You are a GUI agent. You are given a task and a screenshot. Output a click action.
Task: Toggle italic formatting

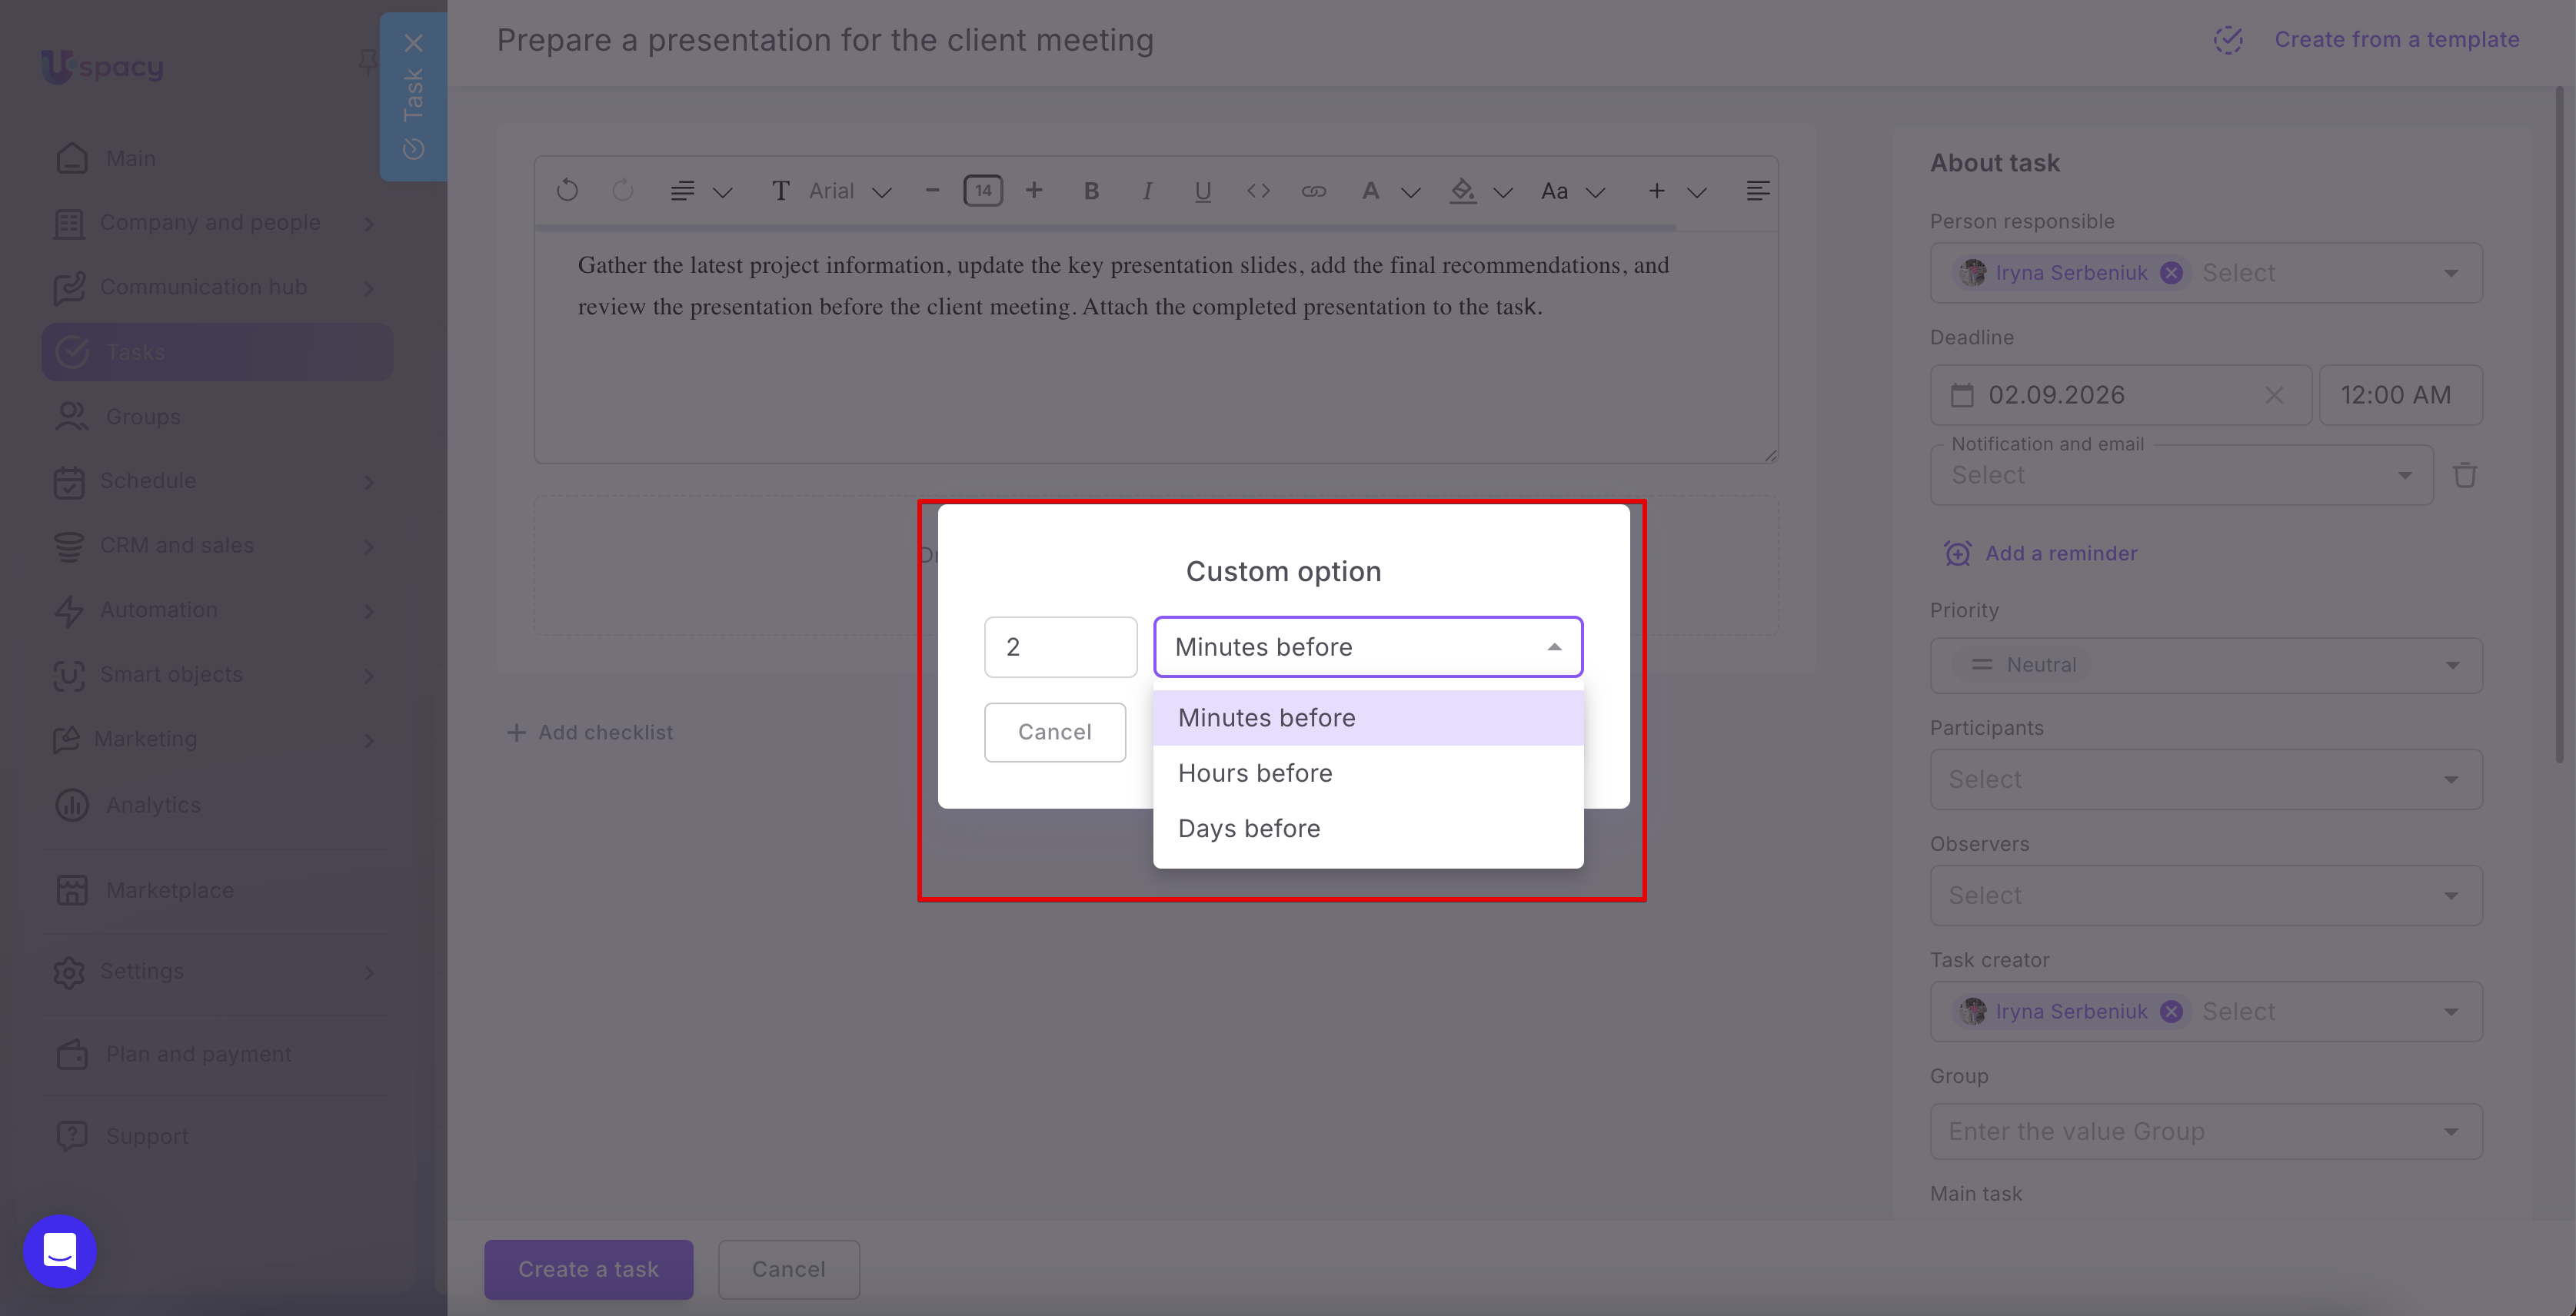(1147, 190)
